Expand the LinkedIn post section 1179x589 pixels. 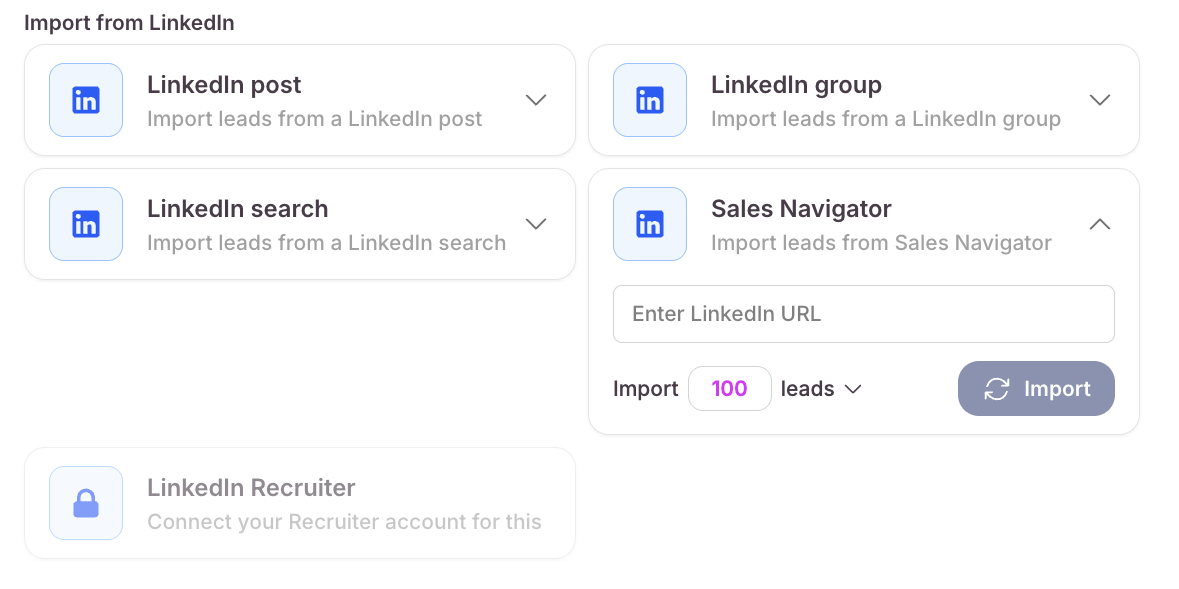point(536,100)
